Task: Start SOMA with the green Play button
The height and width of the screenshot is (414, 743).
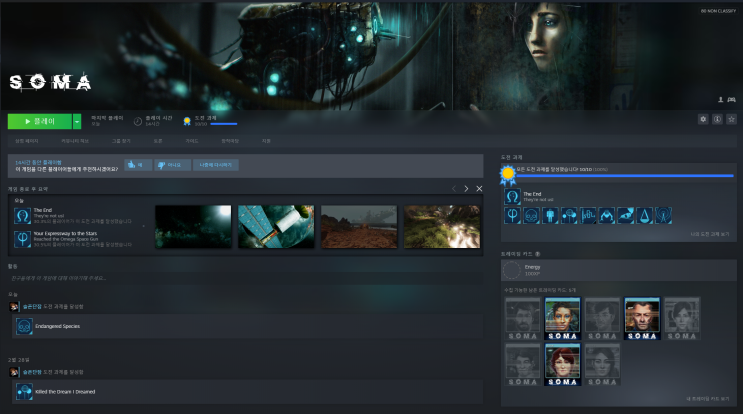Action: (x=40, y=121)
